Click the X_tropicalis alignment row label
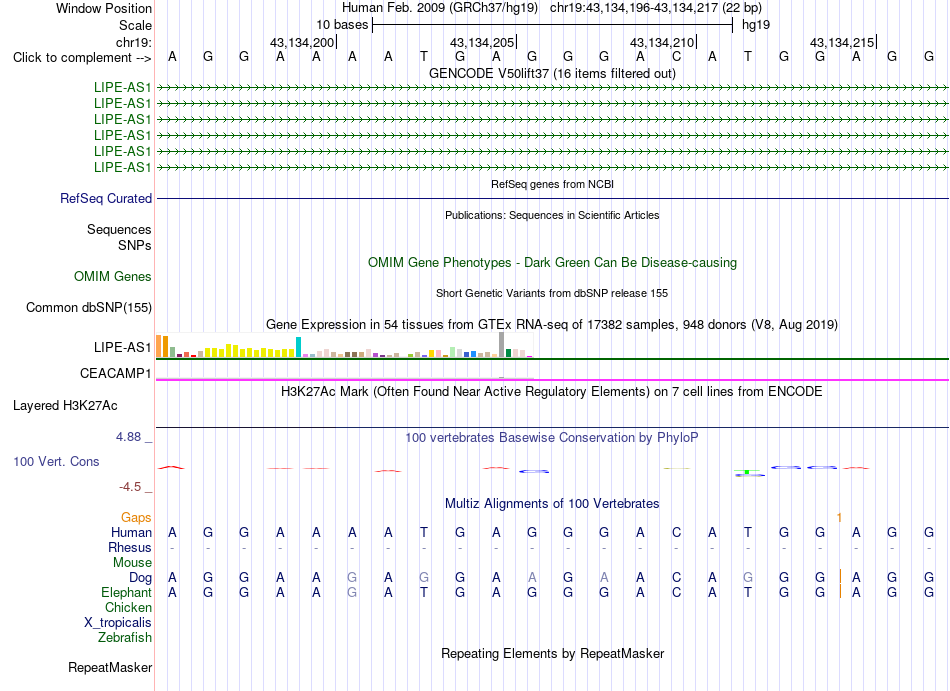The image size is (950, 691). pyautogui.click(x=118, y=623)
